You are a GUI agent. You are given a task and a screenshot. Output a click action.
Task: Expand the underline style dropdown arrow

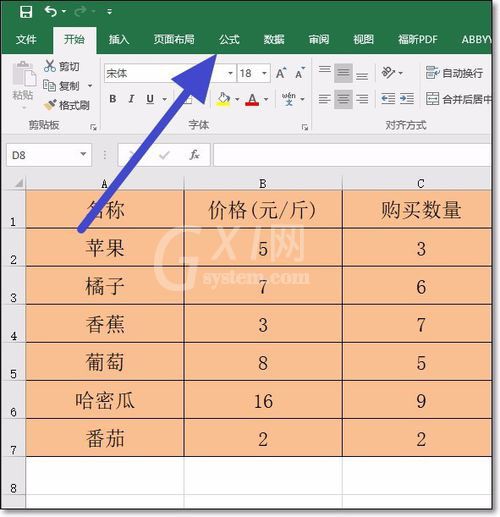[x=164, y=99]
